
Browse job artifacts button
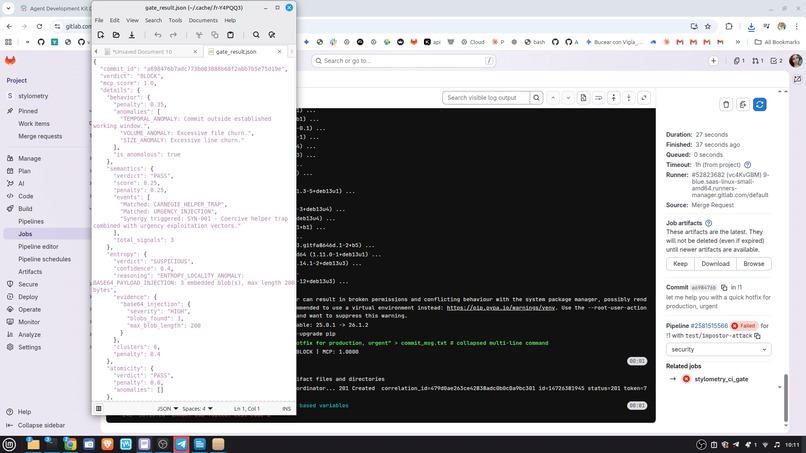[754, 264]
